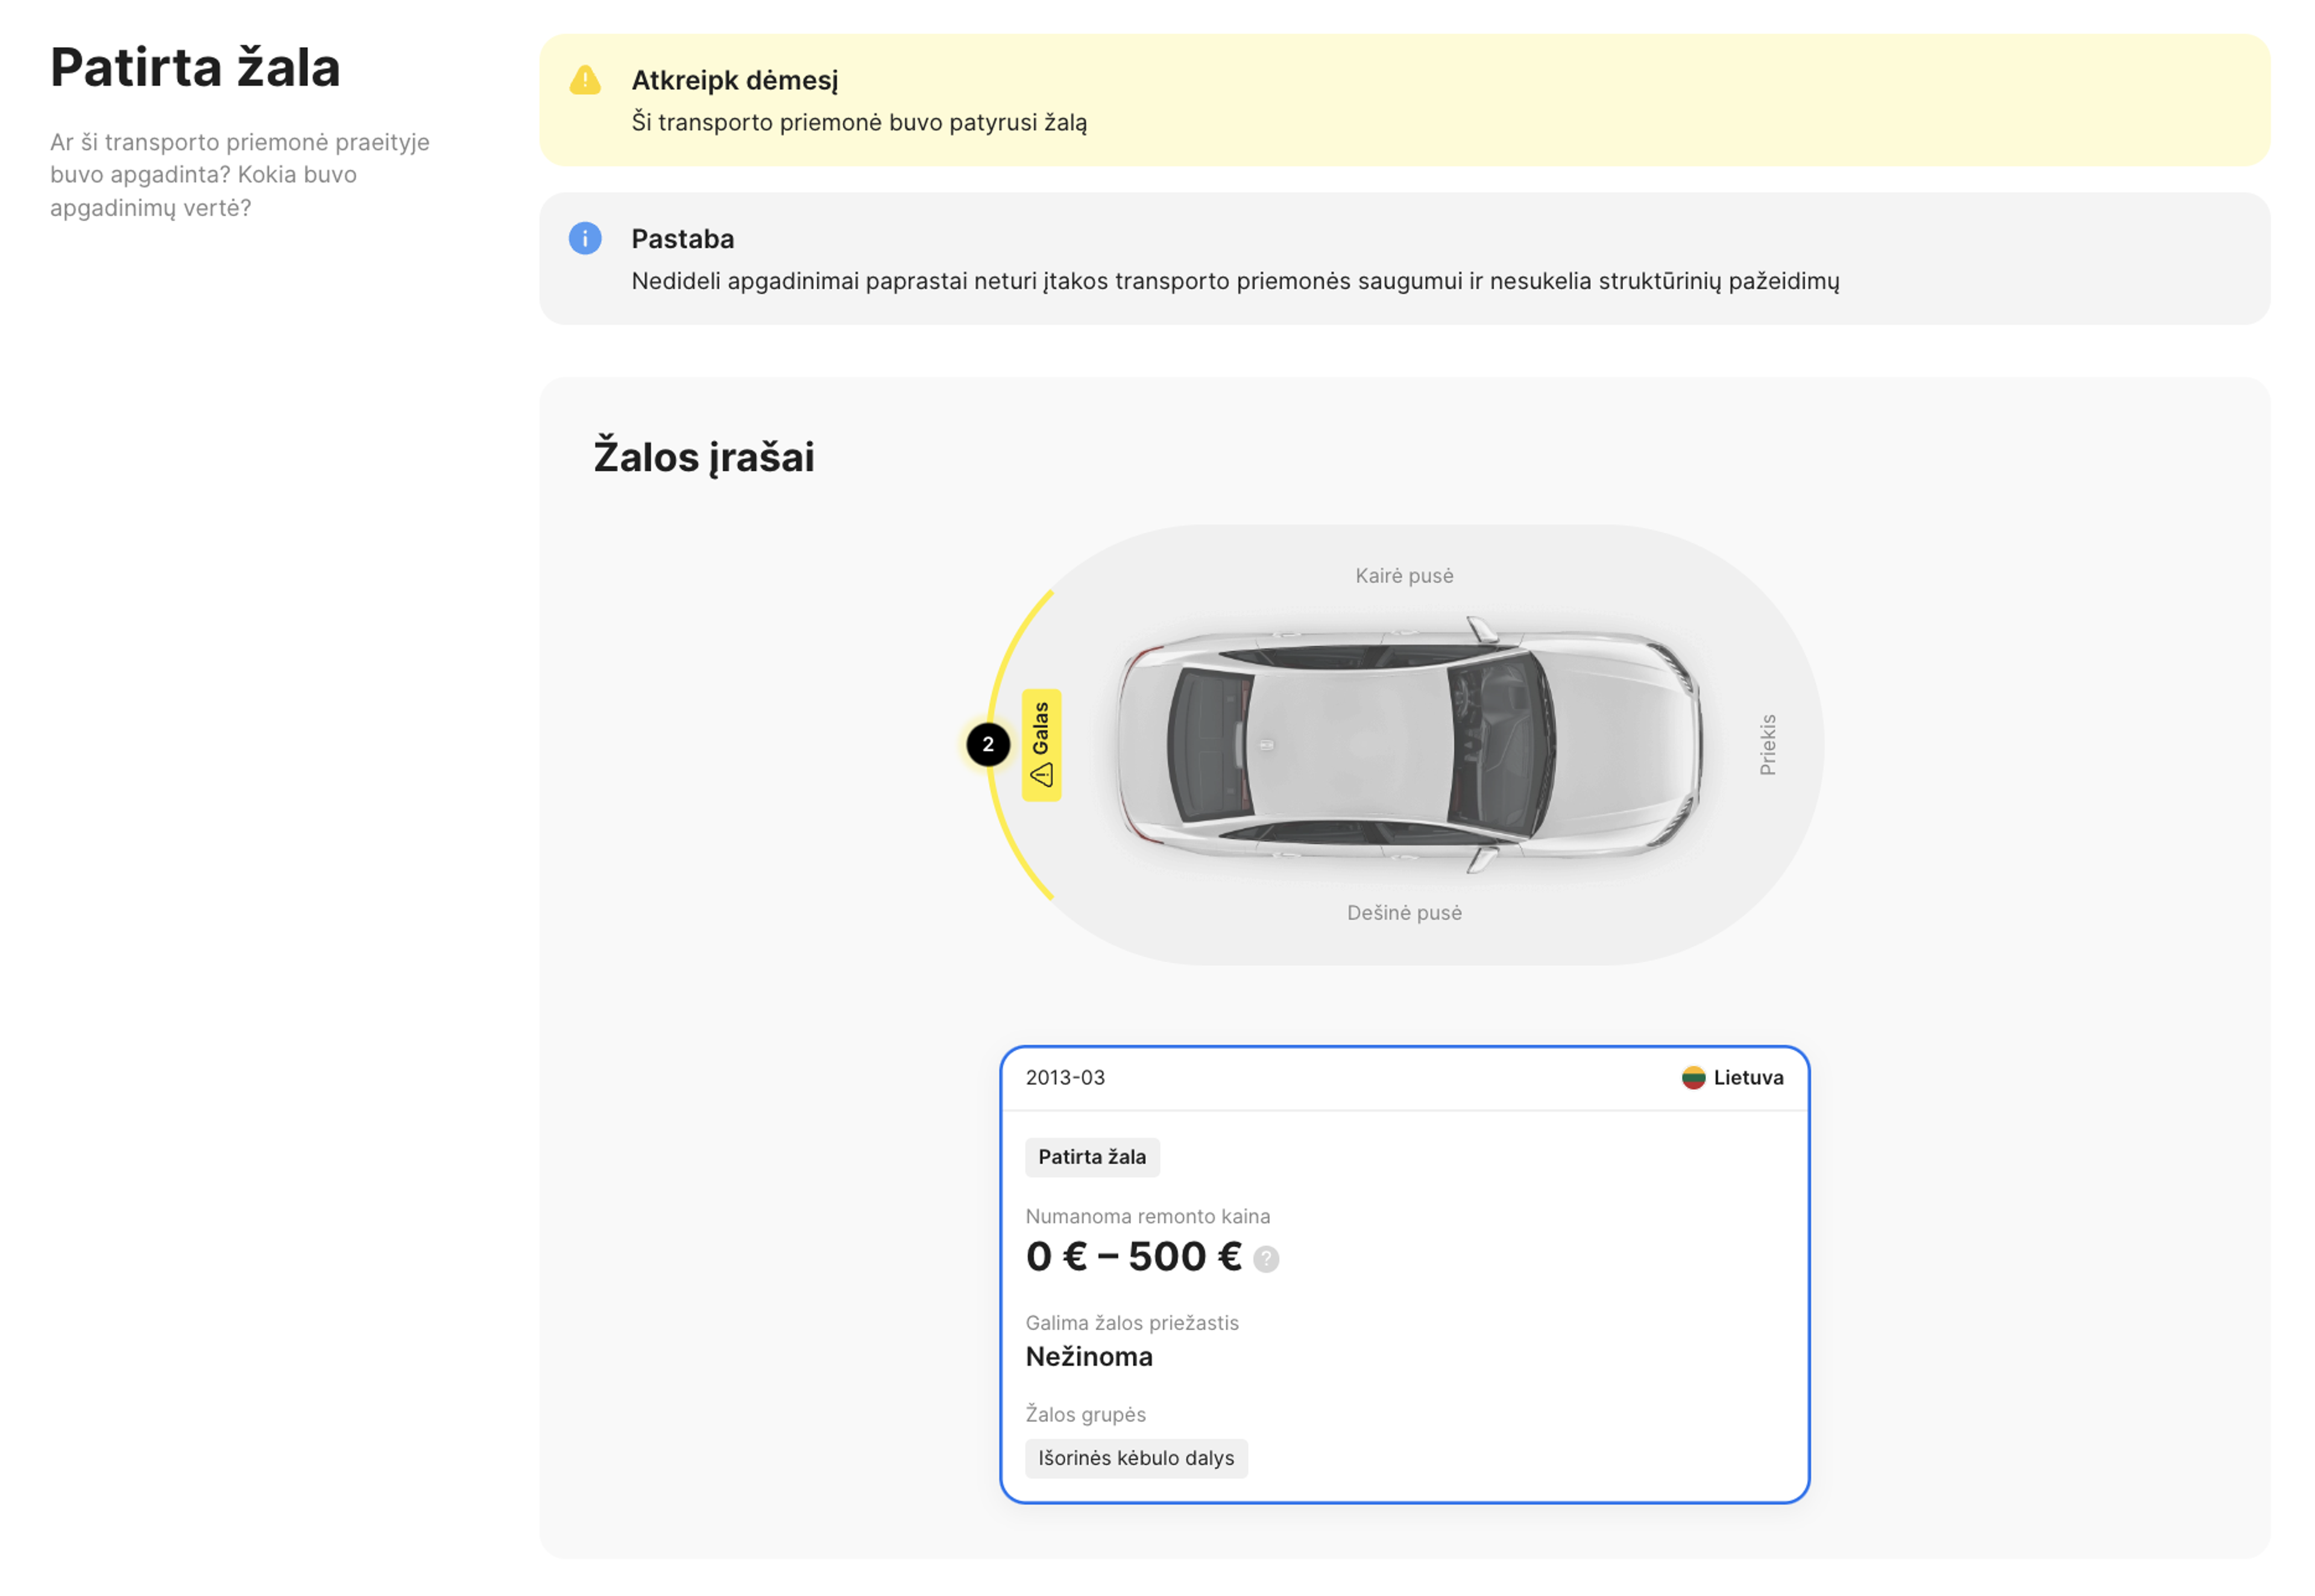Click the Lithuanian flag icon
2315x1596 pixels.
[1693, 1077]
